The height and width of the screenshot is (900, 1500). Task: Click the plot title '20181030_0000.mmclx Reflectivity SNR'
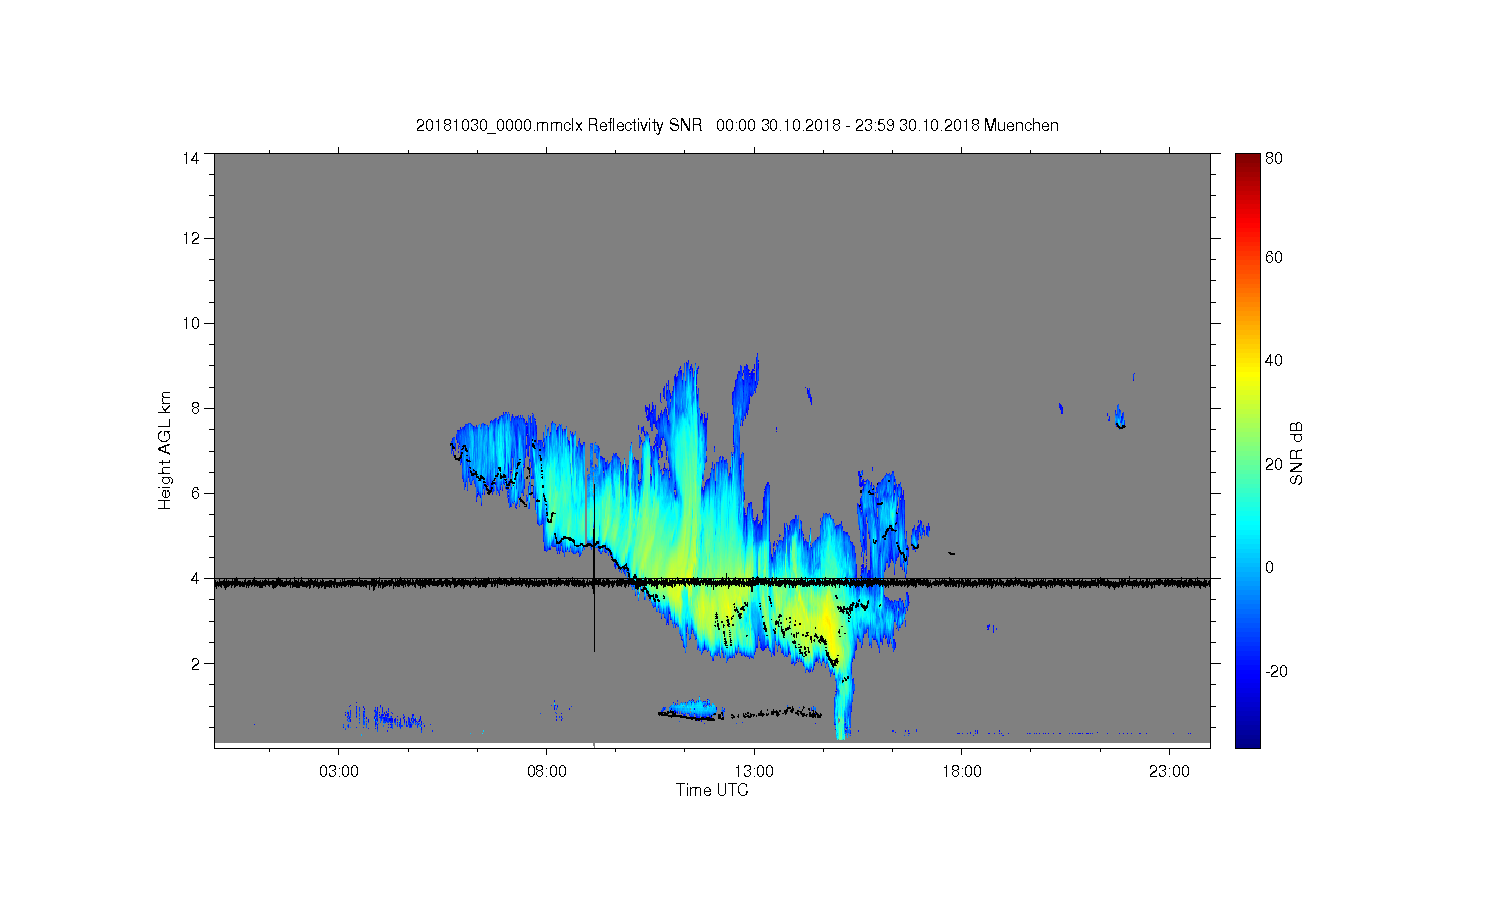click(x=561, y=126)
